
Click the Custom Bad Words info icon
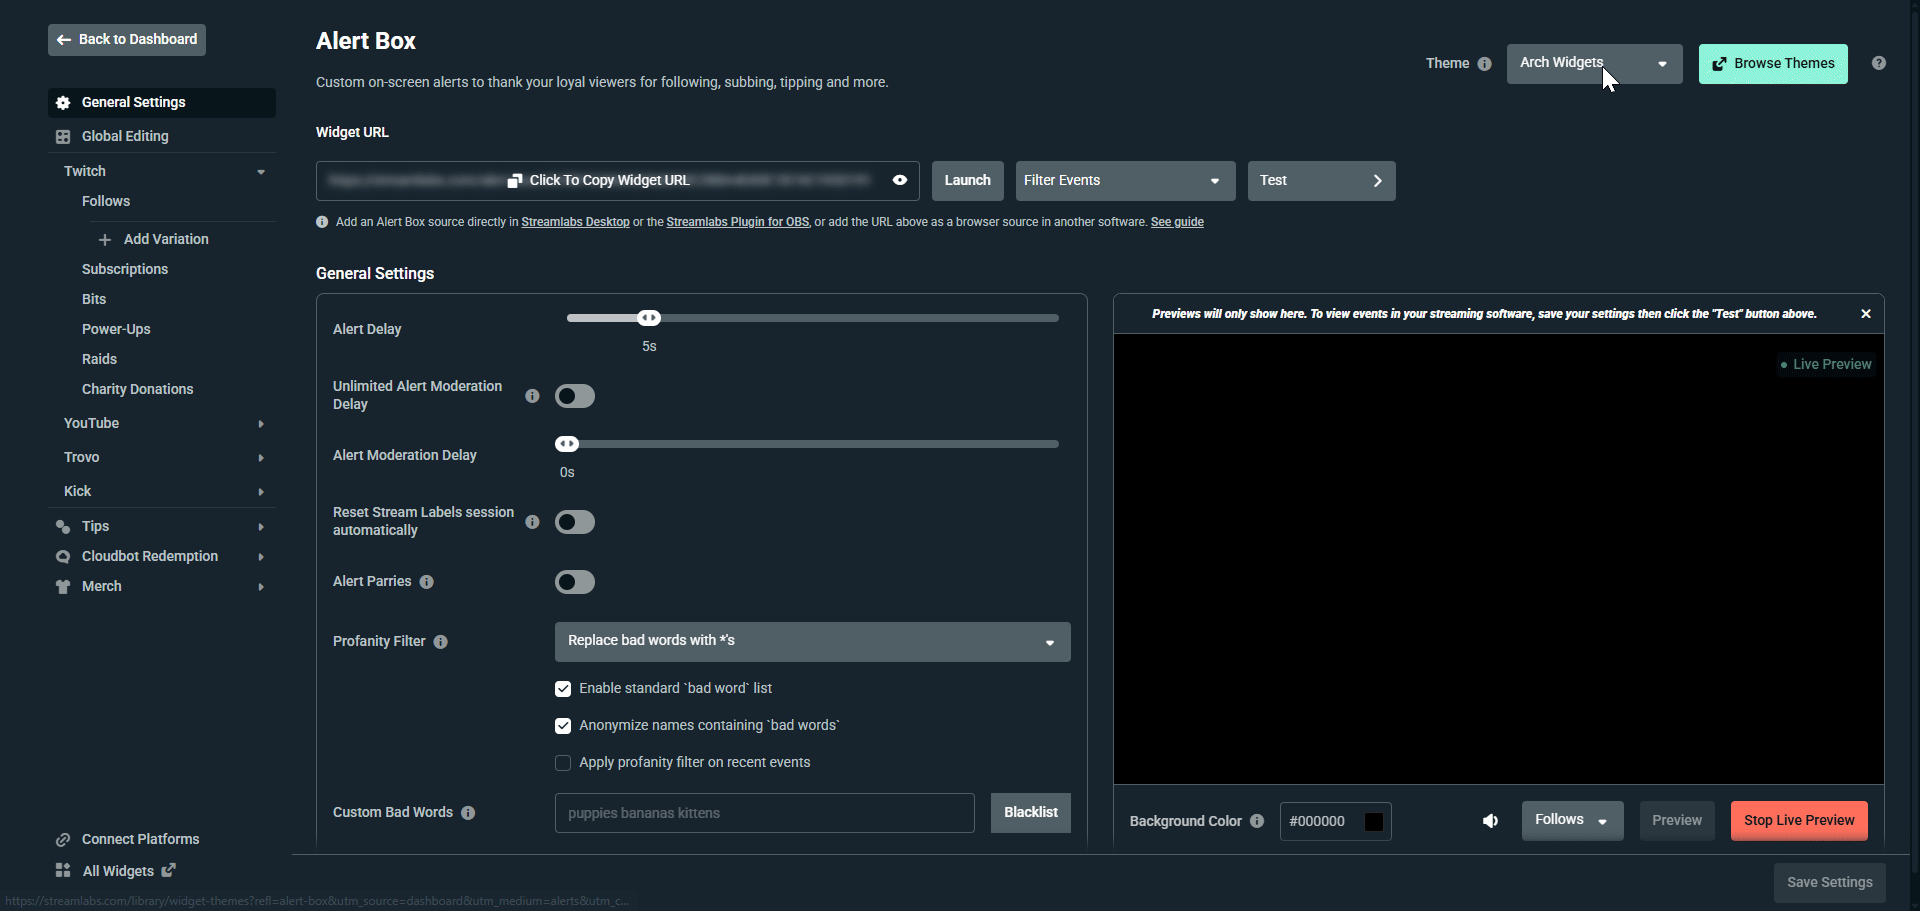468,813
